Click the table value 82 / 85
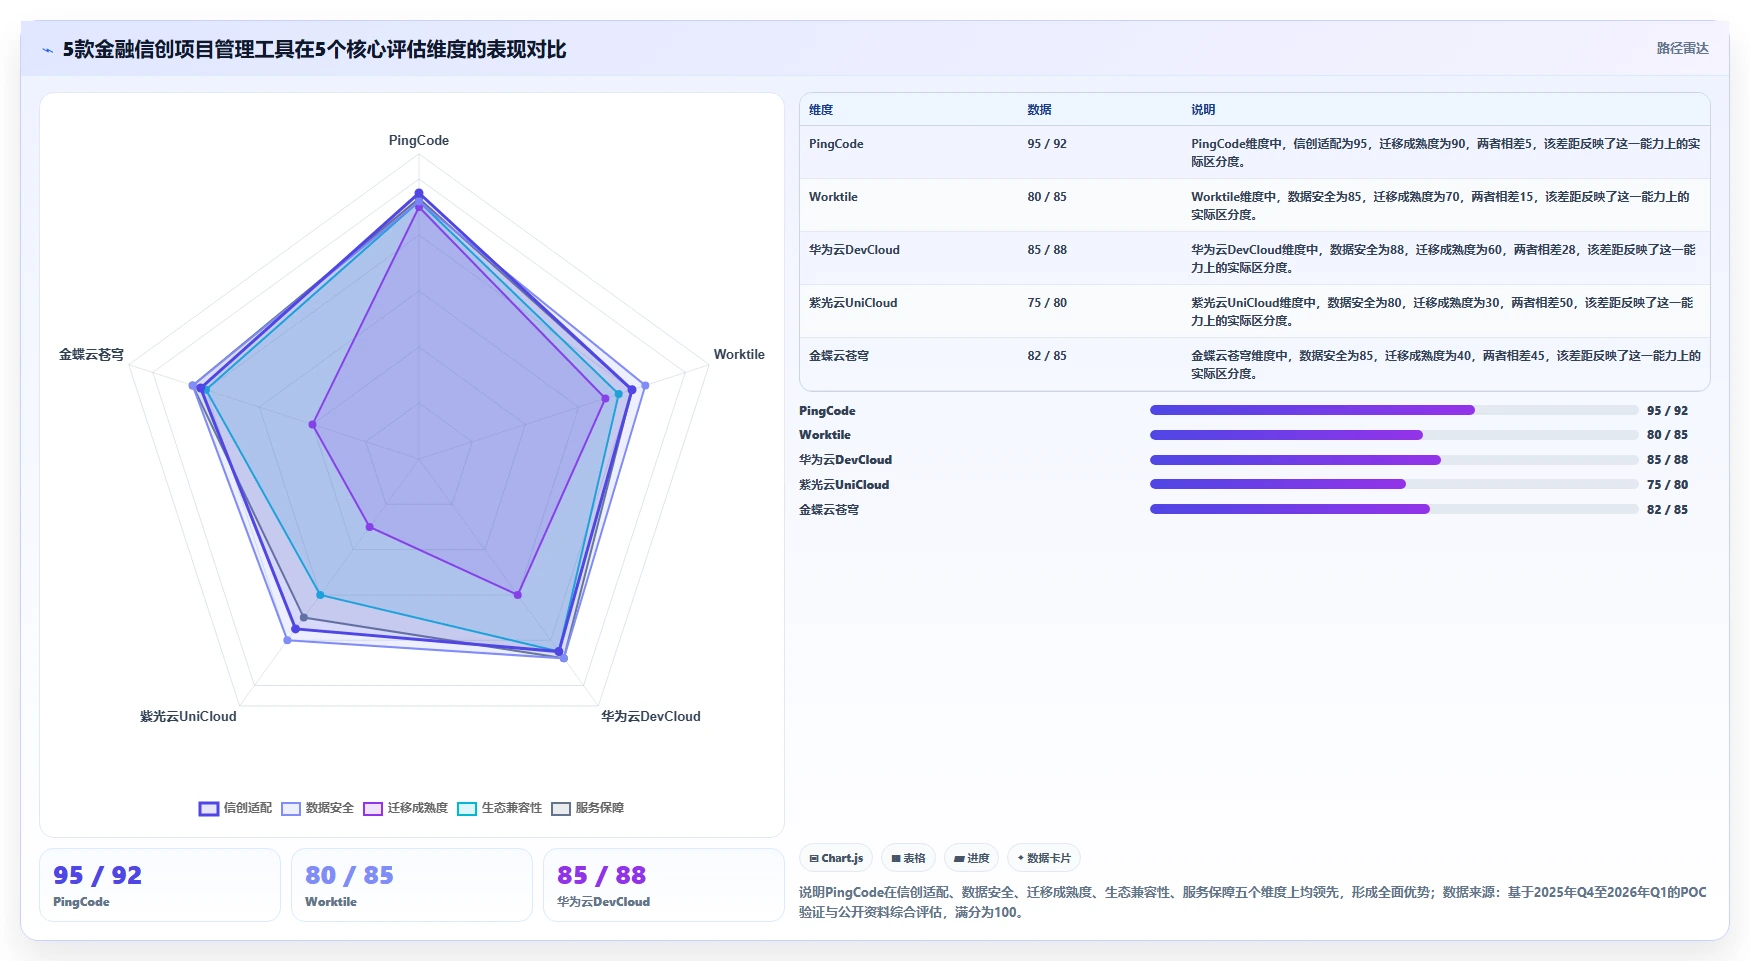Screen dimensions: 1750x961 click(1047, 356)
